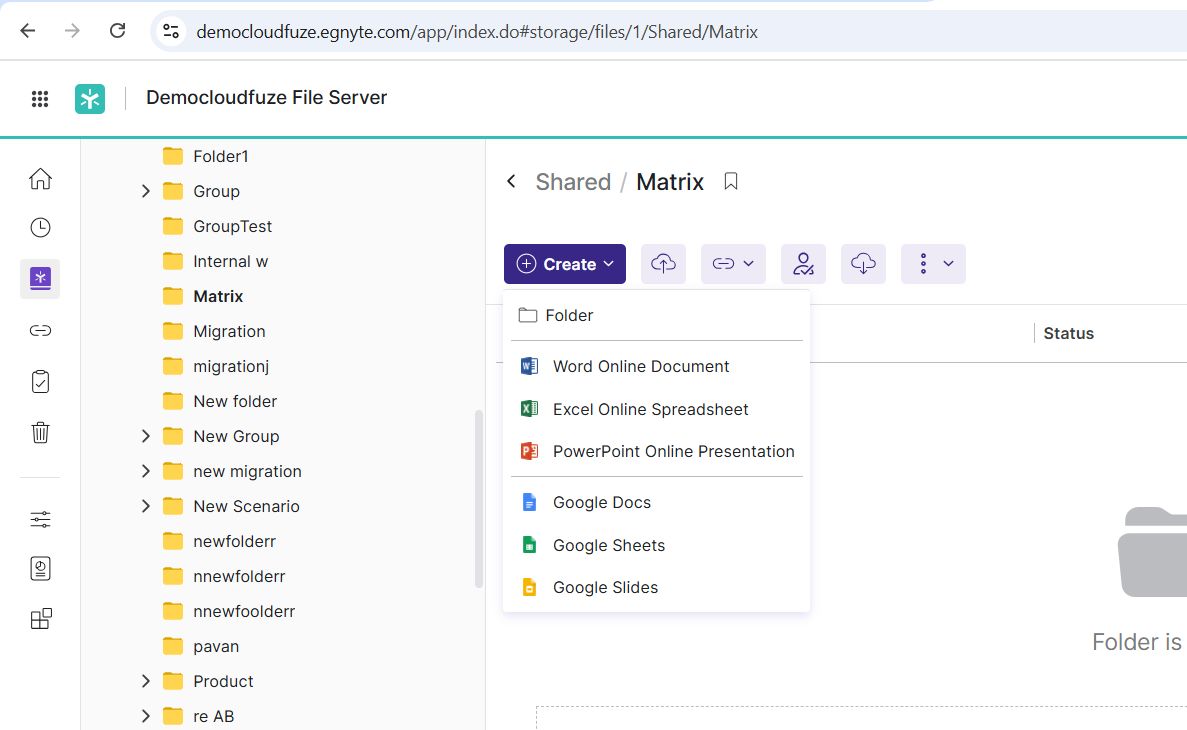Click the Egnyte logo icon
Screen dimensions: 1187x730
[x=90, y=98]
